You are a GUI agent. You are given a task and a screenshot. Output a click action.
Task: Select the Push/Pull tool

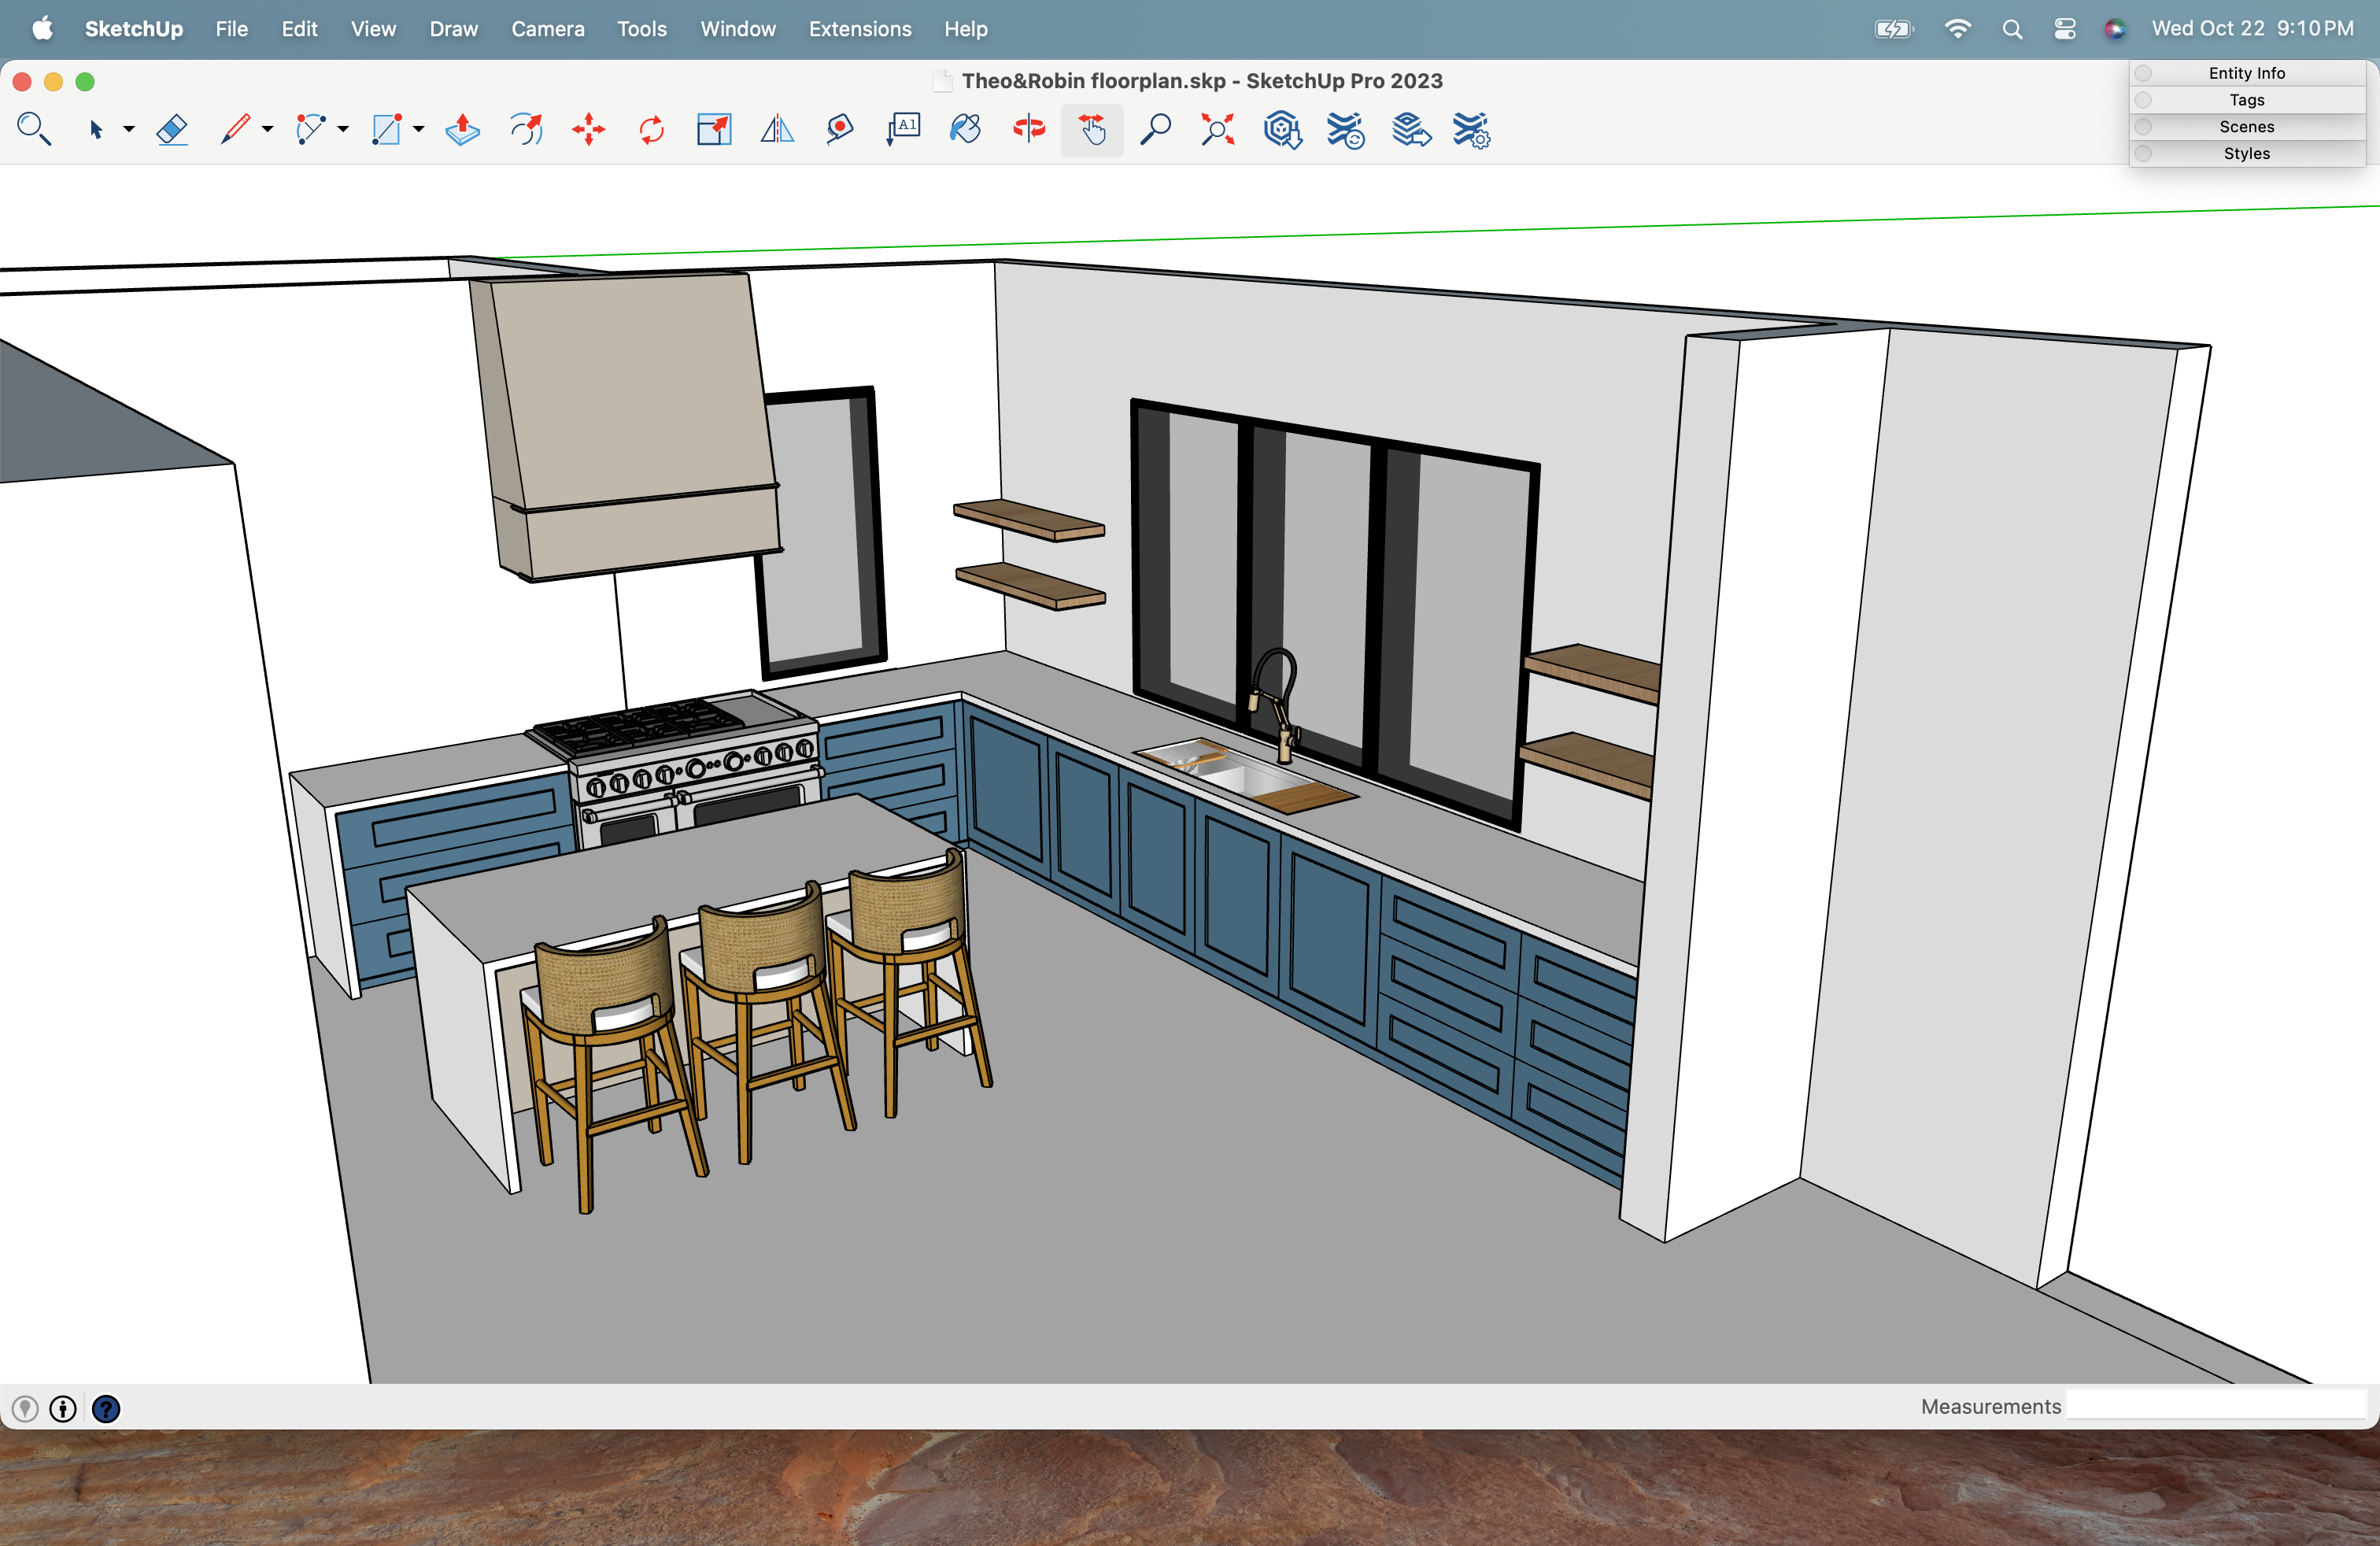(462, 130)
